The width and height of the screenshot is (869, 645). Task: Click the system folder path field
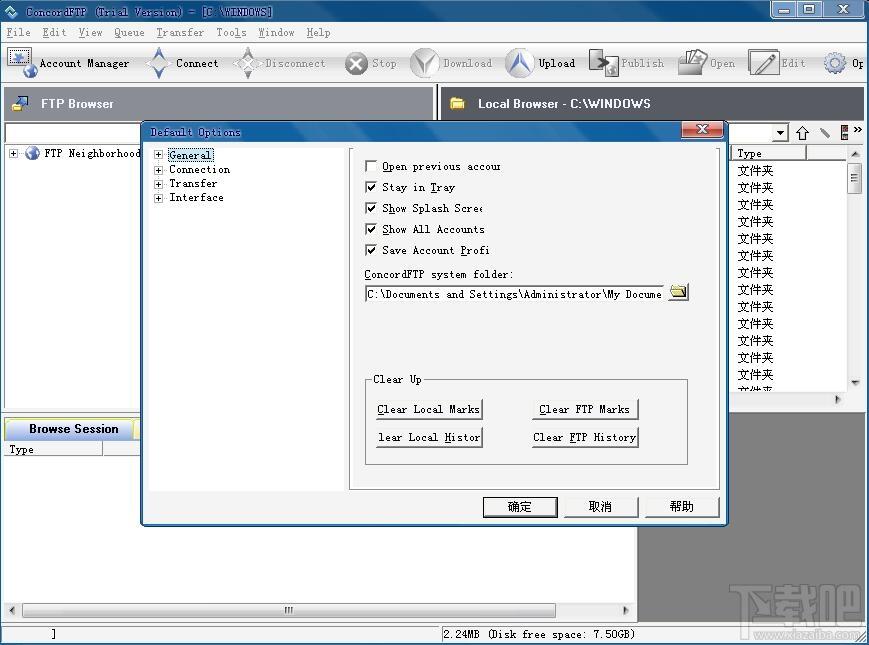(514, 294)
